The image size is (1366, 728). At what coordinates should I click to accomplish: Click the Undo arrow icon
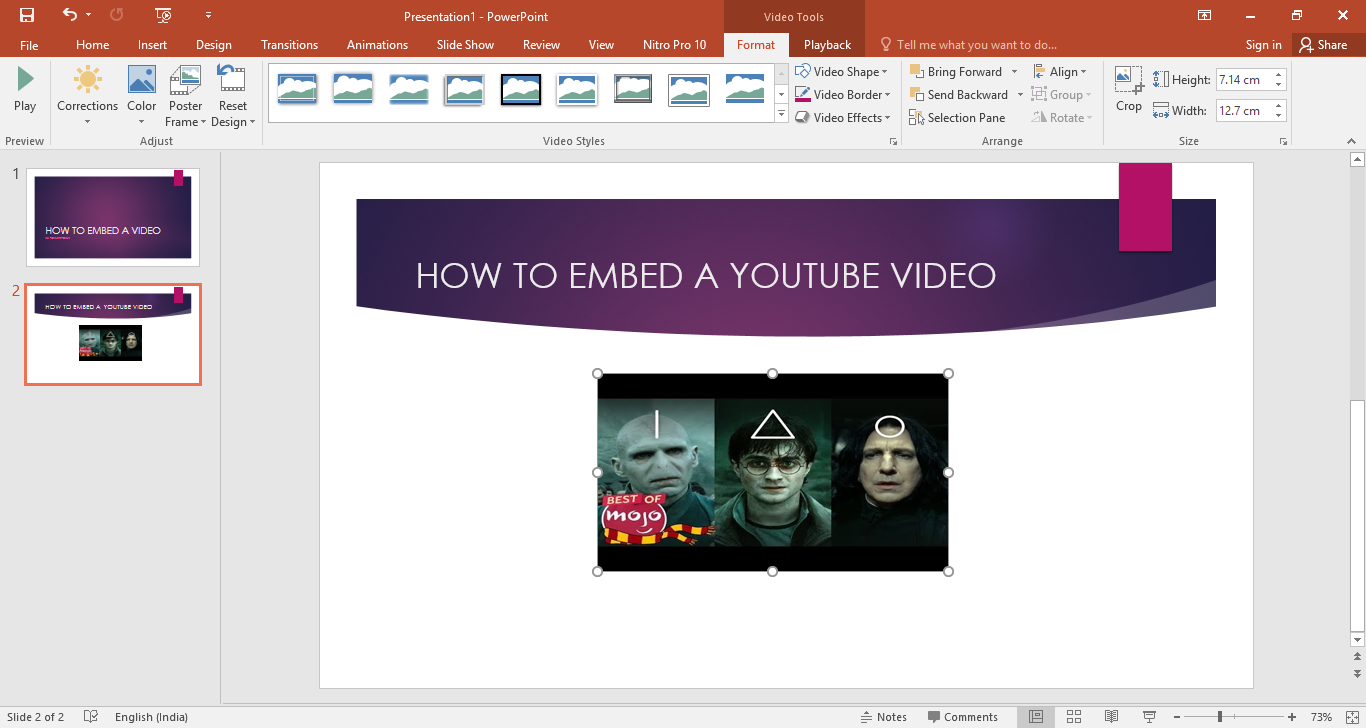(x=69, y=15)
